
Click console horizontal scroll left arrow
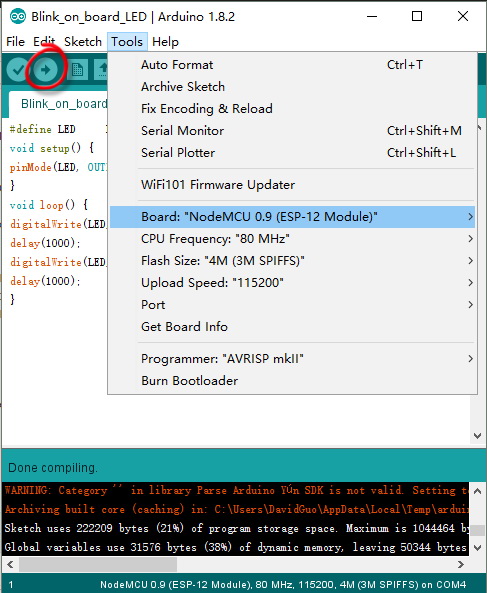coord(10,565)
